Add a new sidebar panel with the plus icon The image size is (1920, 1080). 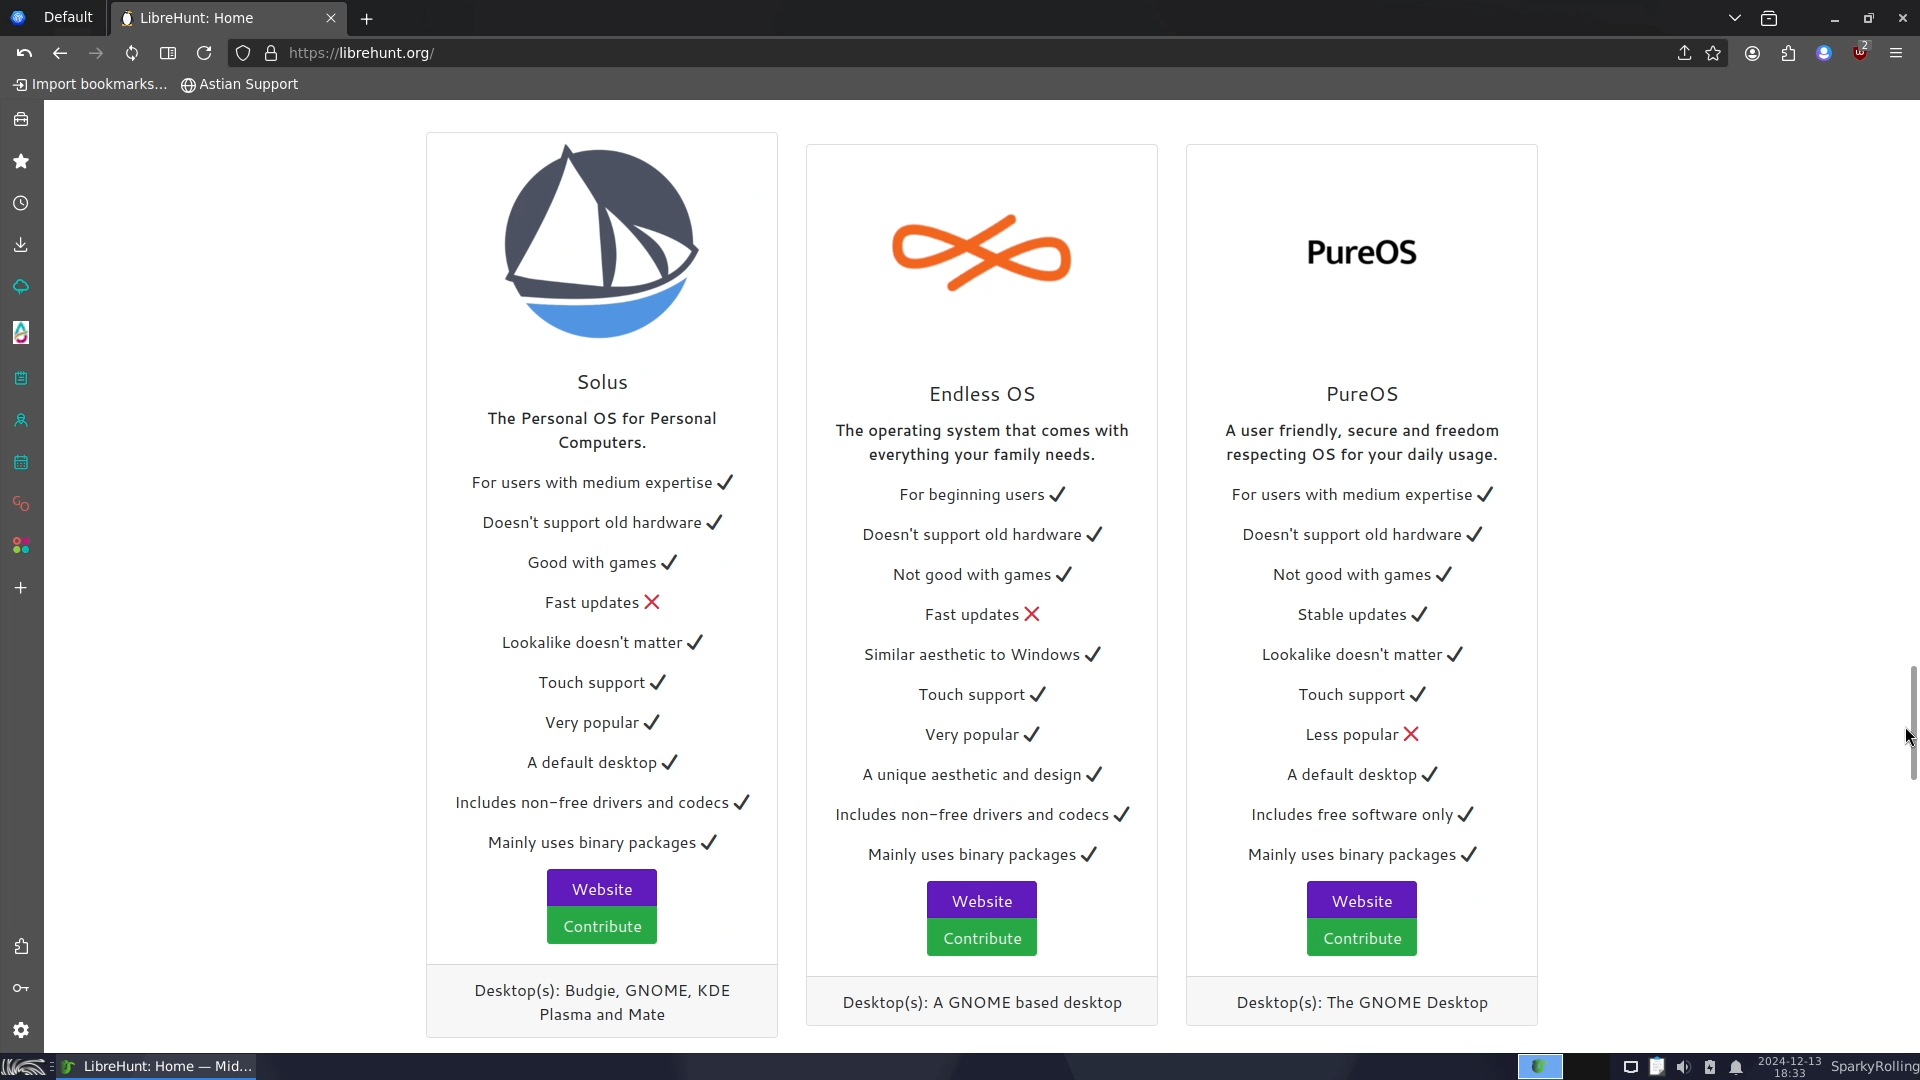click(x=21, y=588)
